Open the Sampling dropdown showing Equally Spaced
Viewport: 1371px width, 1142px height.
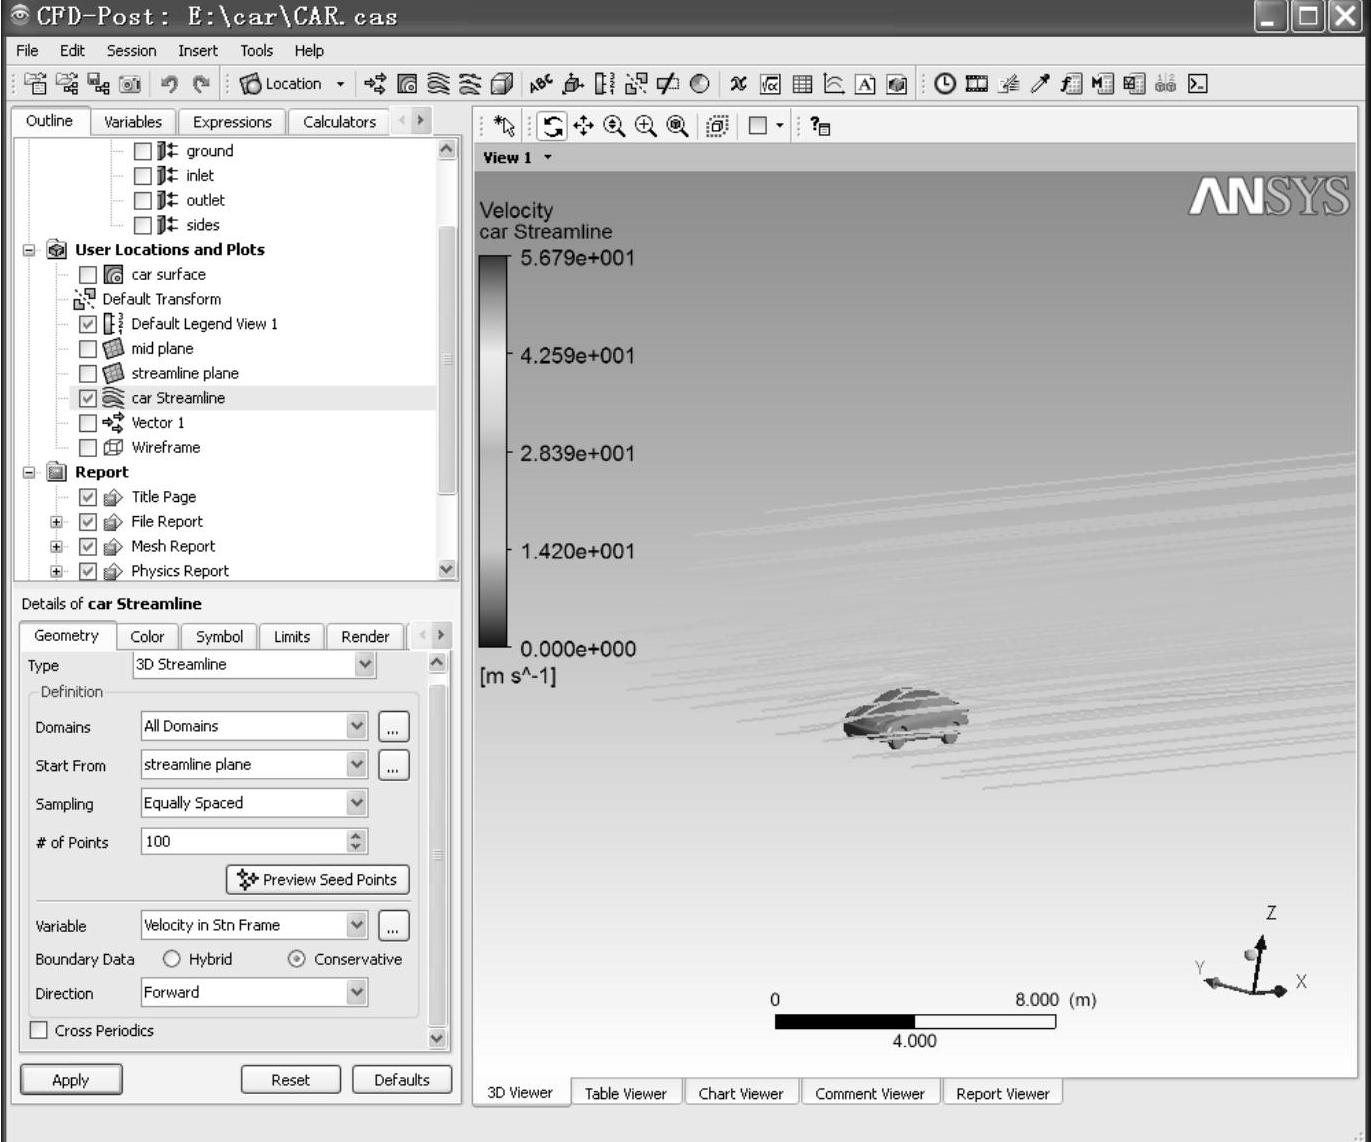point(254,803)
